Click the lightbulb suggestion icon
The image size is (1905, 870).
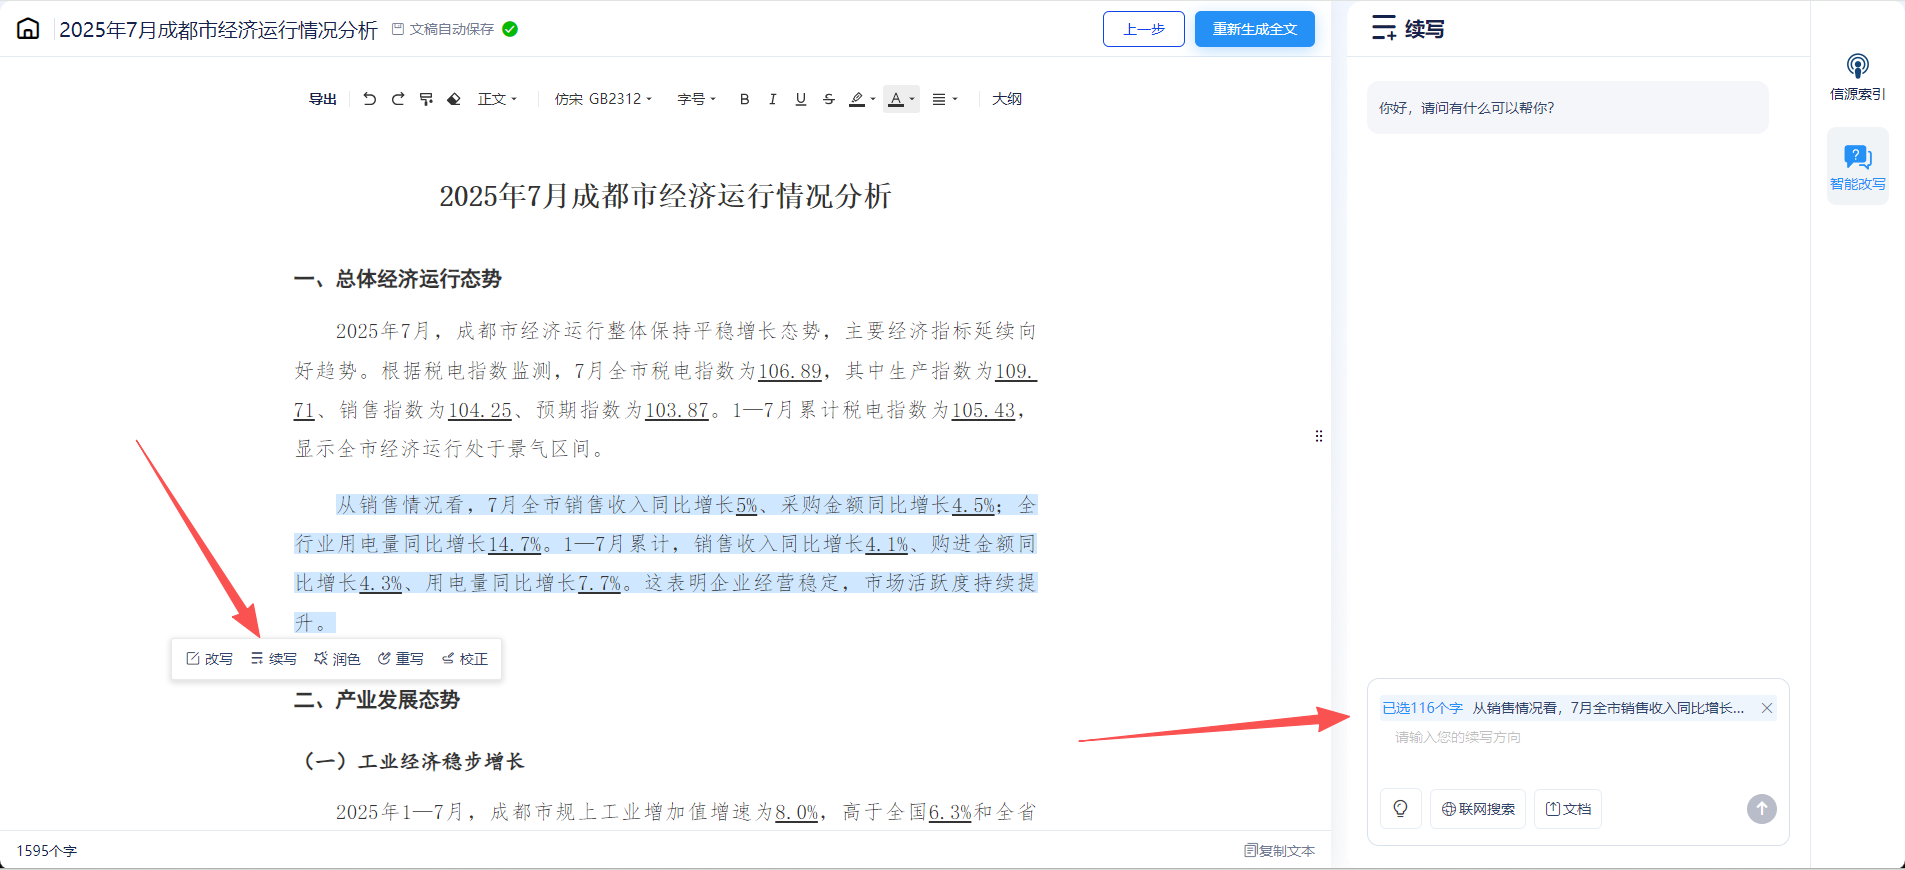(x=1401, y=809)
